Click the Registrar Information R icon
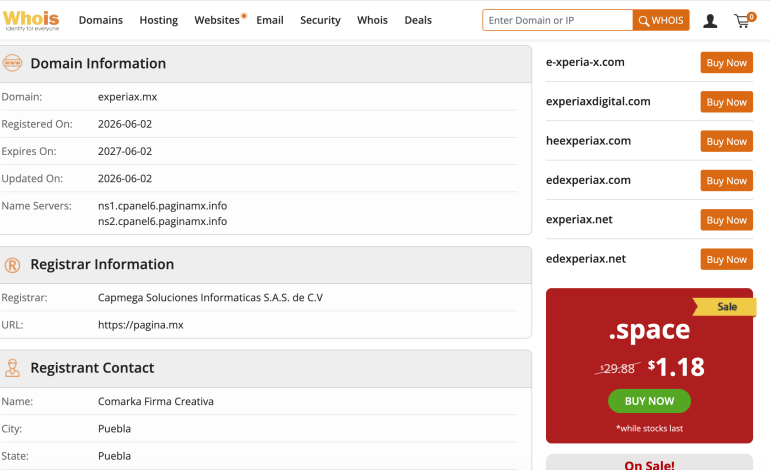 12,265
